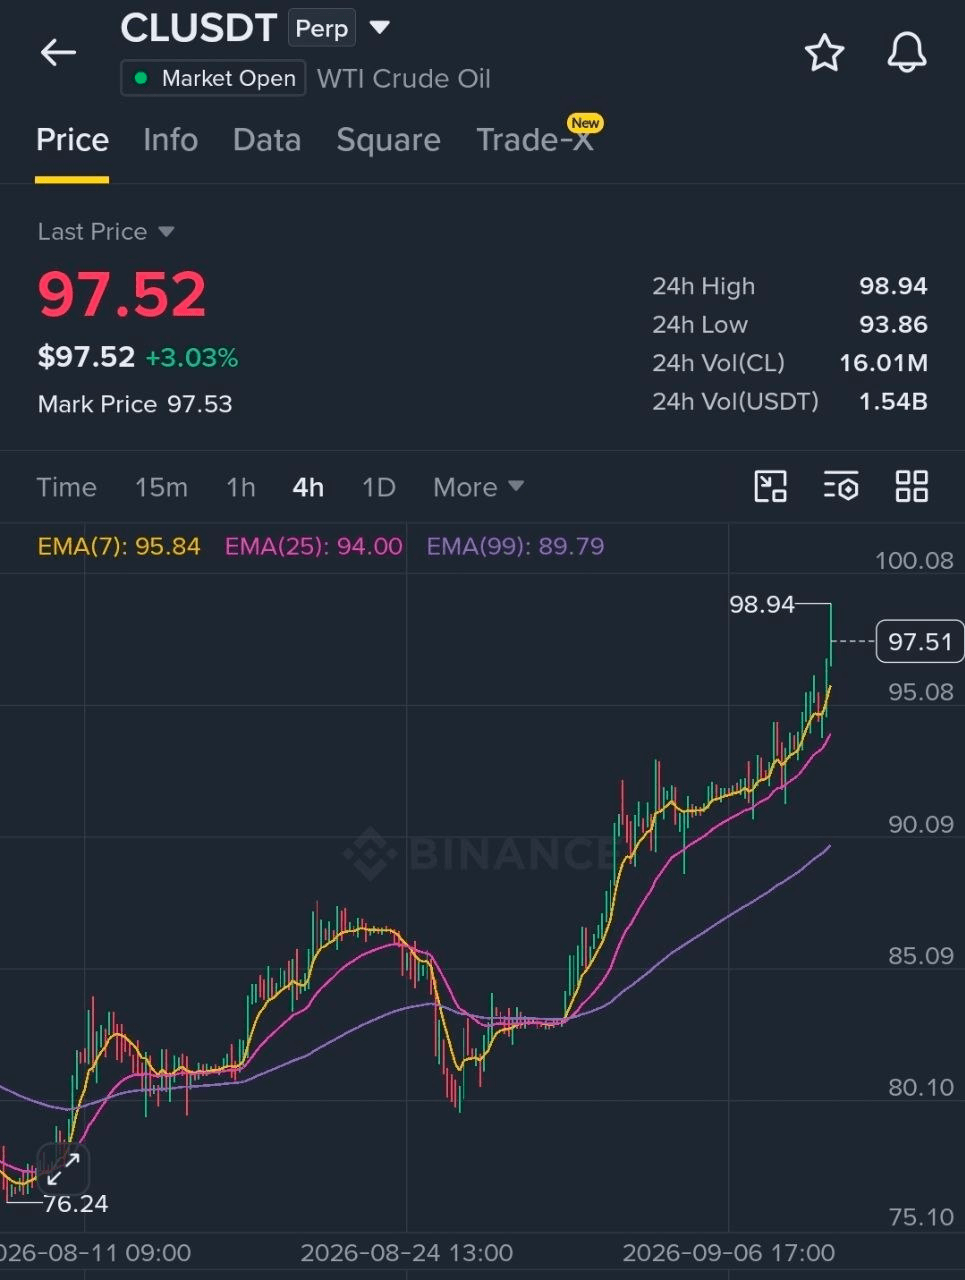Switch to the Info tab
The image size is (965, 1280).
pos(170,140)
